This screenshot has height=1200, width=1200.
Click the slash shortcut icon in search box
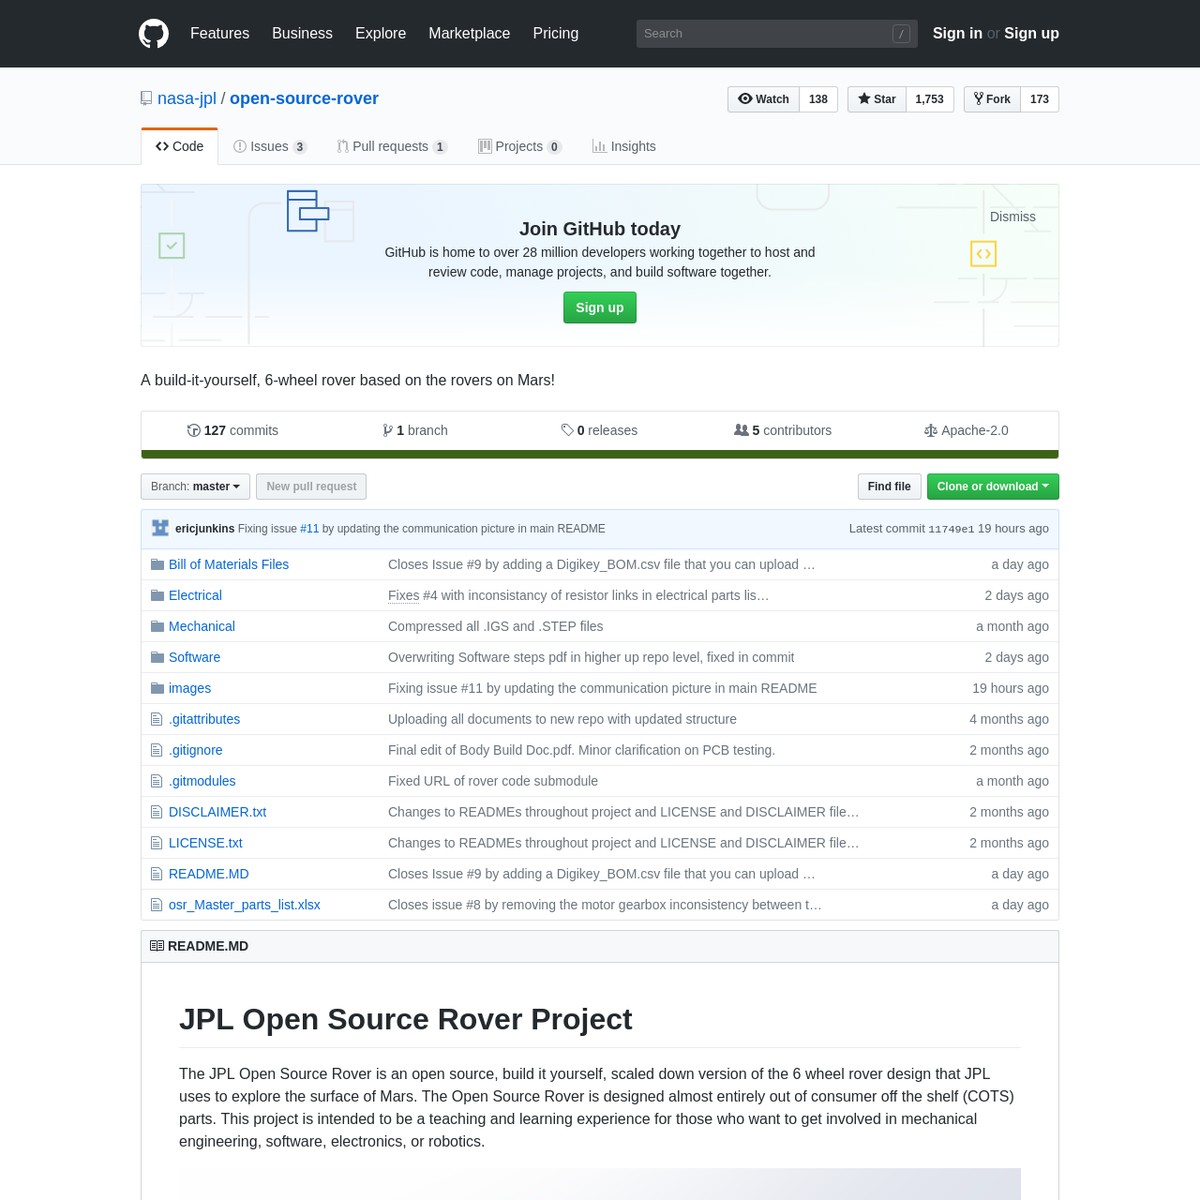901,34
